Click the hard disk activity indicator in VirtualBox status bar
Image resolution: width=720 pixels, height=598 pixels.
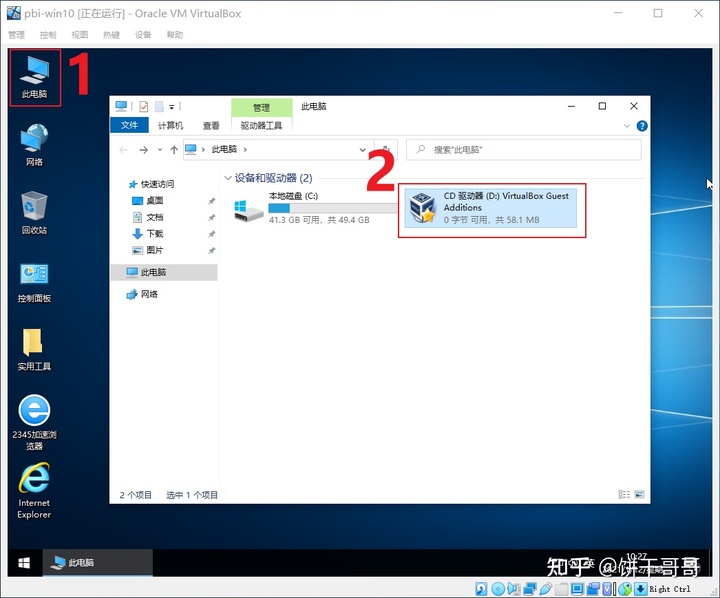481,589
